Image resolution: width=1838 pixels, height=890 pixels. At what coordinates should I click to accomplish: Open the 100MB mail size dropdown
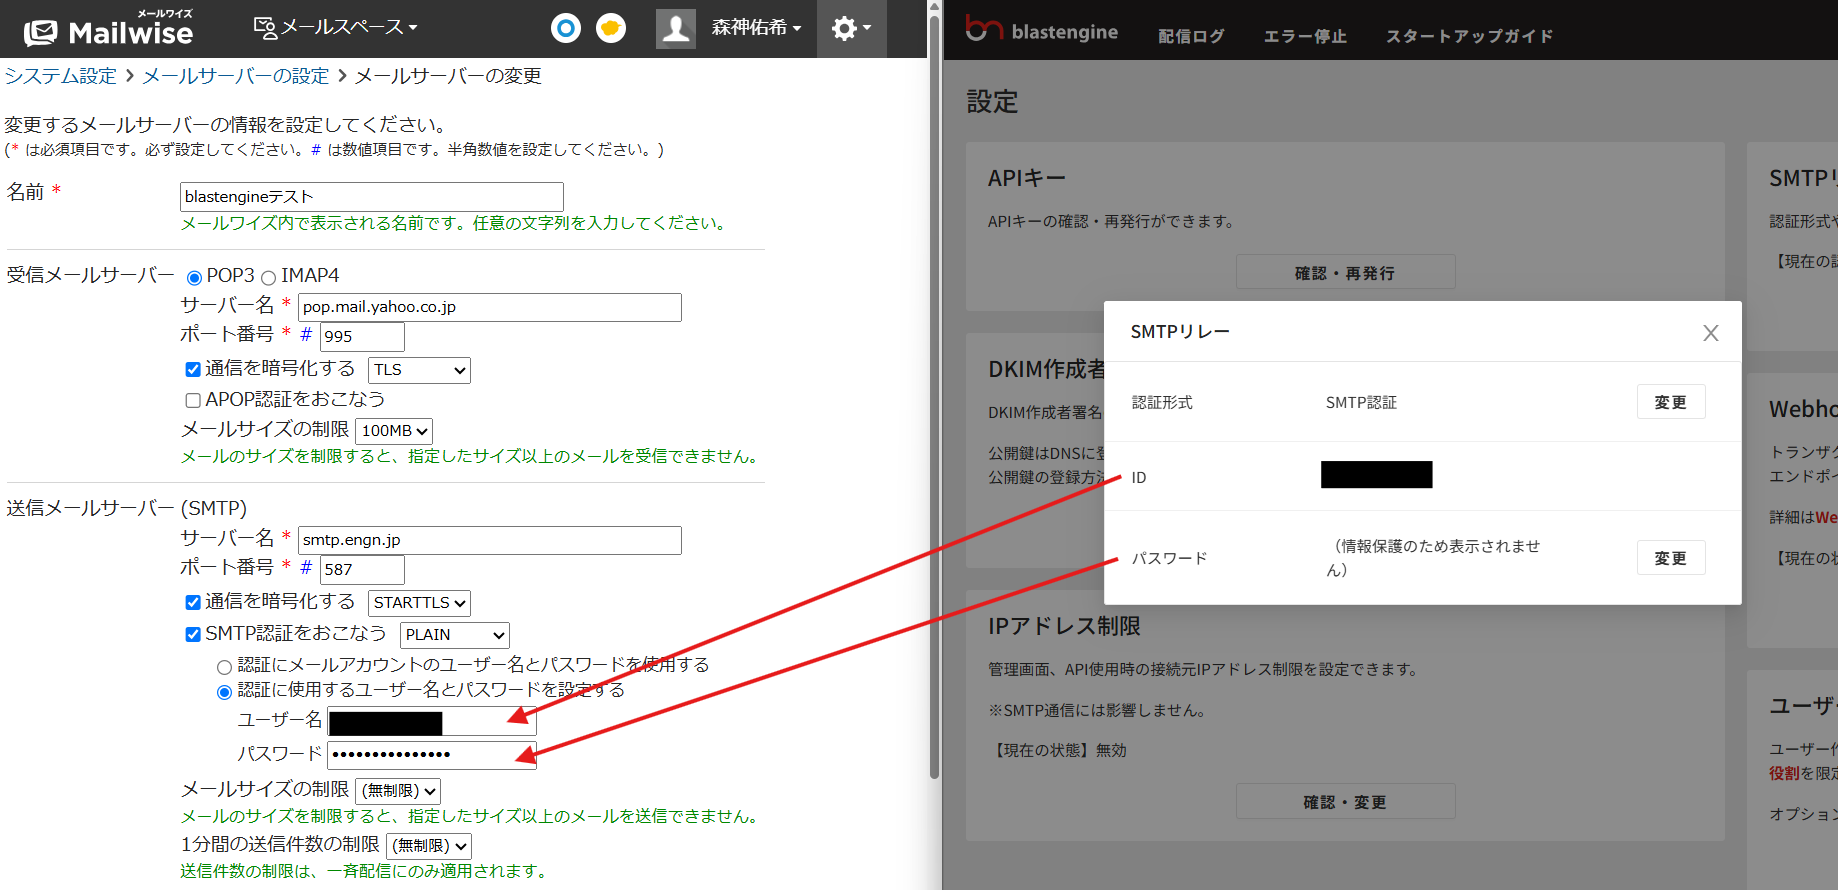tap(394, 431)
